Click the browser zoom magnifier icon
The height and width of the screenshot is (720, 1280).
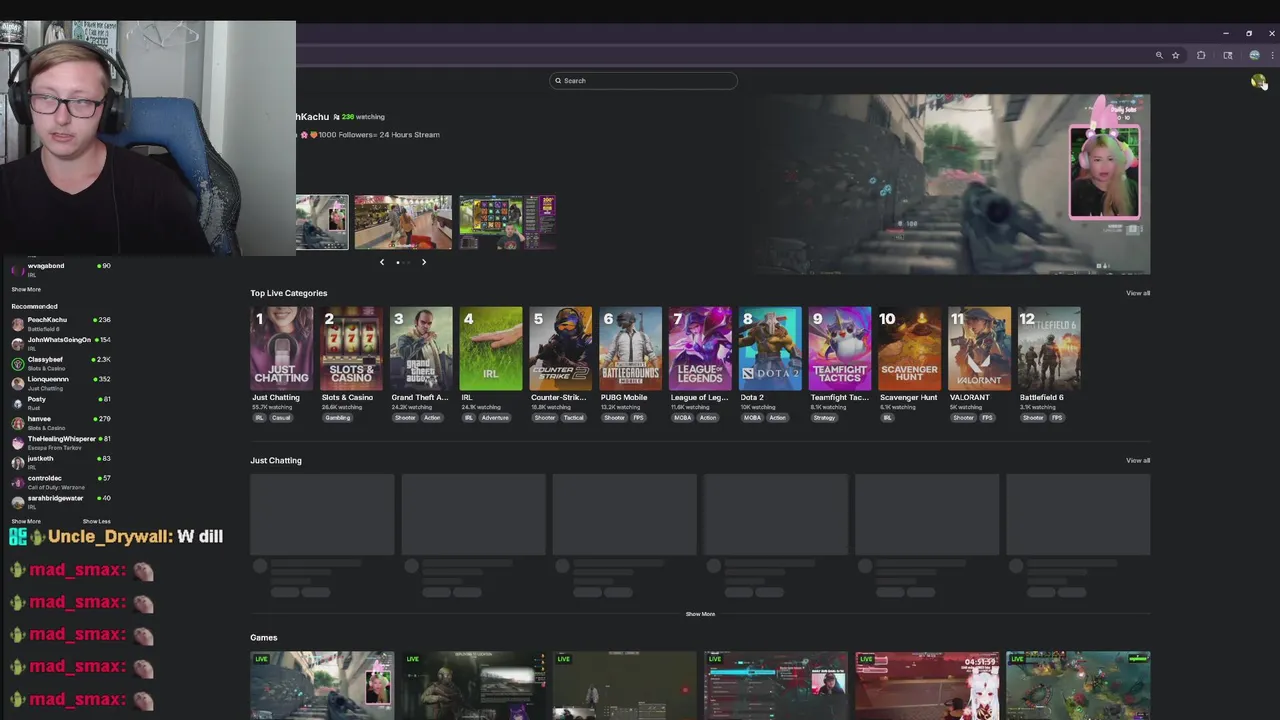(x=1159, y=55)
